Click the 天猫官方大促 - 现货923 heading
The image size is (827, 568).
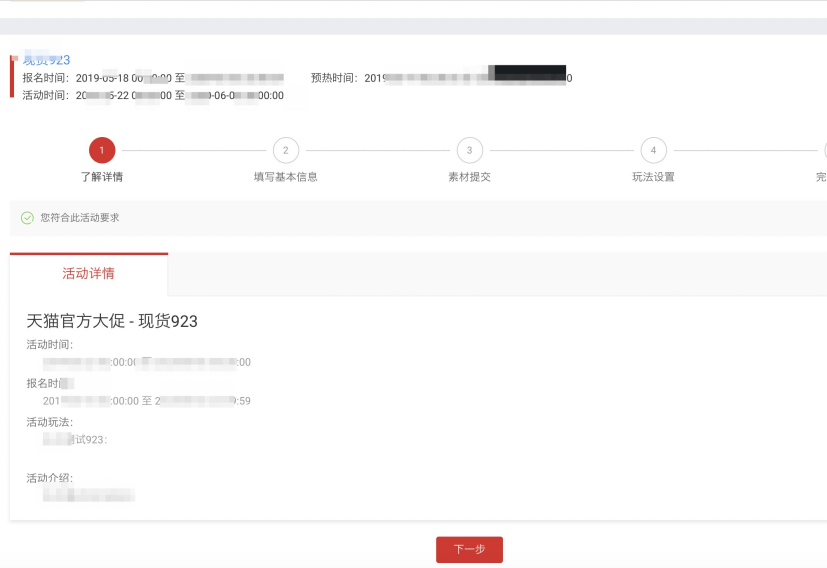point(112,321)
